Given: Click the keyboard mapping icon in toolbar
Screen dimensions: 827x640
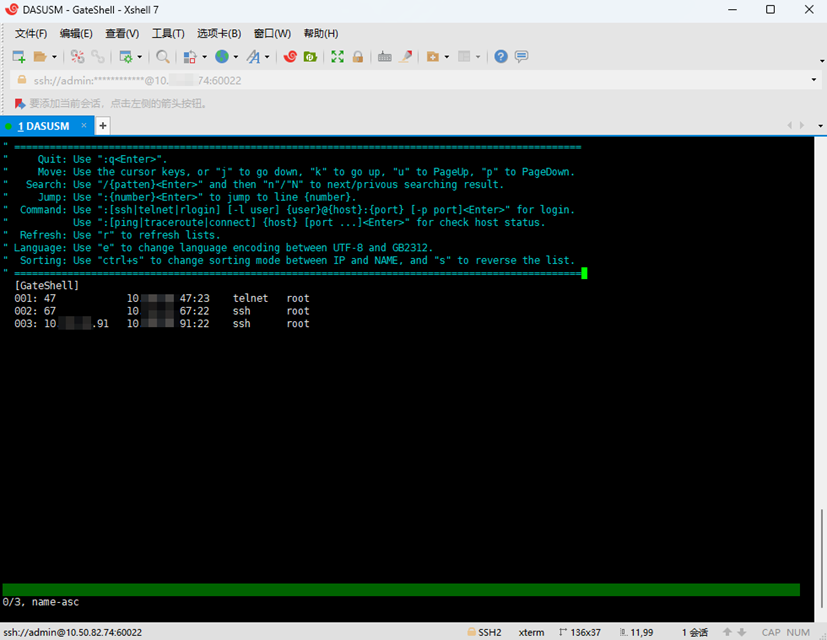Looking at the screenshot, I should [385, 57].
